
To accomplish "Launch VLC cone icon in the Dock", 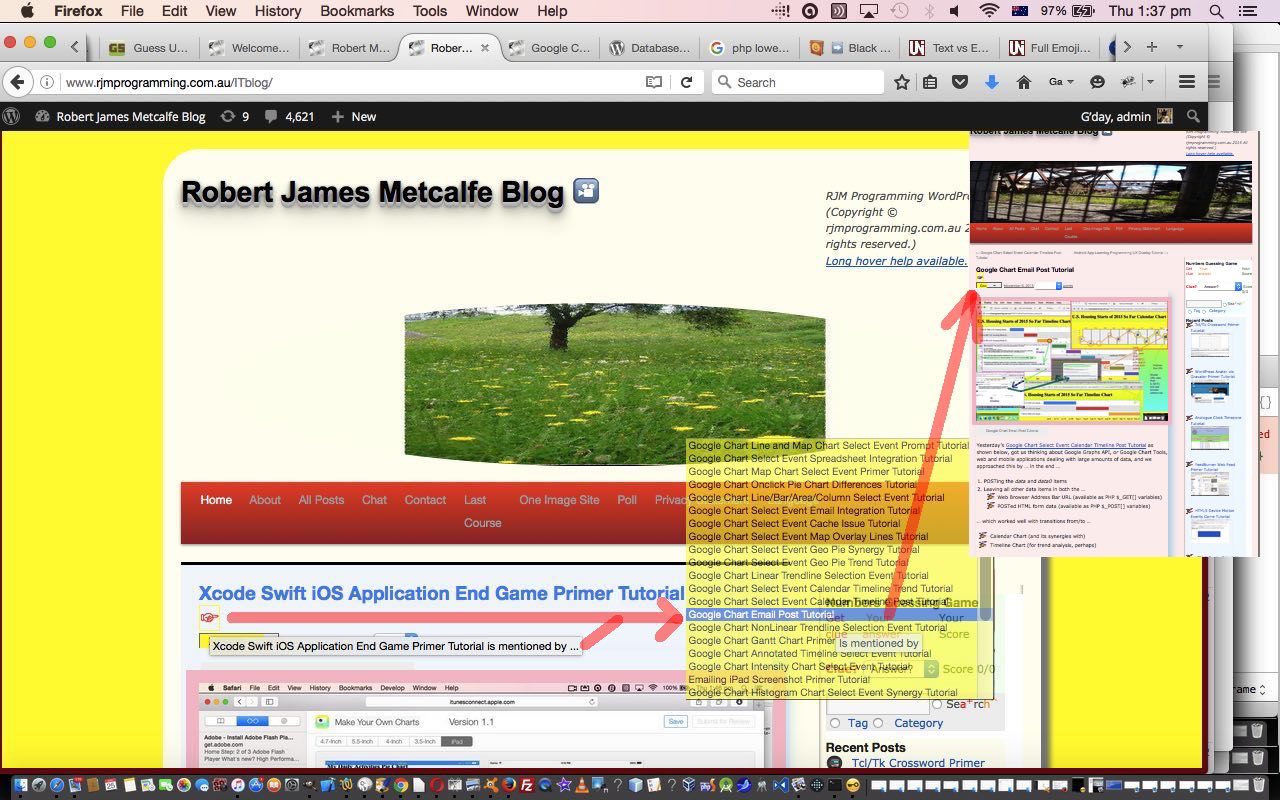I will 582,786.
